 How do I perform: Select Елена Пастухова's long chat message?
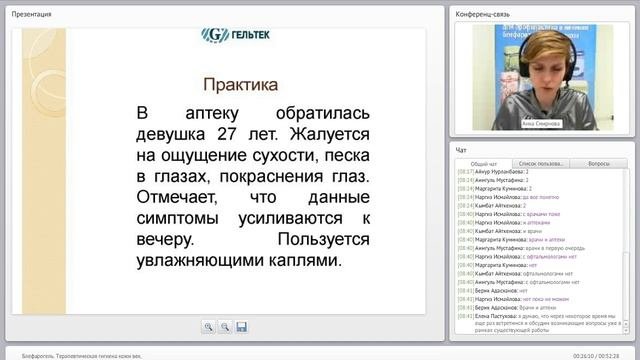tap(540, 323)
